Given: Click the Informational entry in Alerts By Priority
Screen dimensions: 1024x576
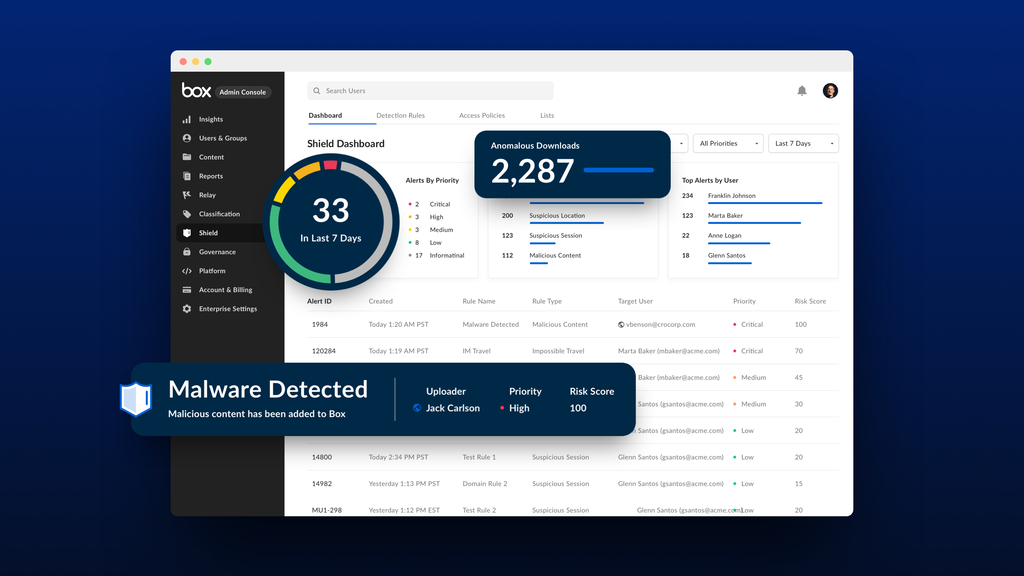Looking at the screenshot, I should tap(447, 255).
